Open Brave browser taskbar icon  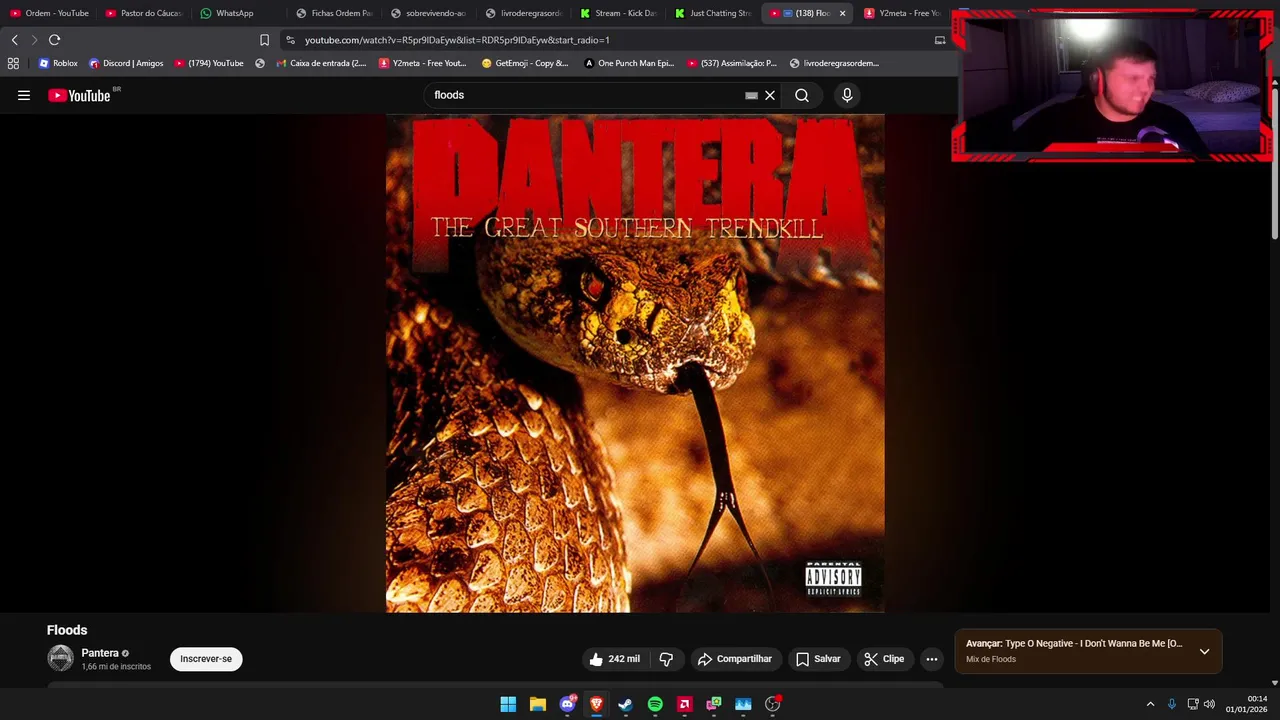click(x=596, y=704)
